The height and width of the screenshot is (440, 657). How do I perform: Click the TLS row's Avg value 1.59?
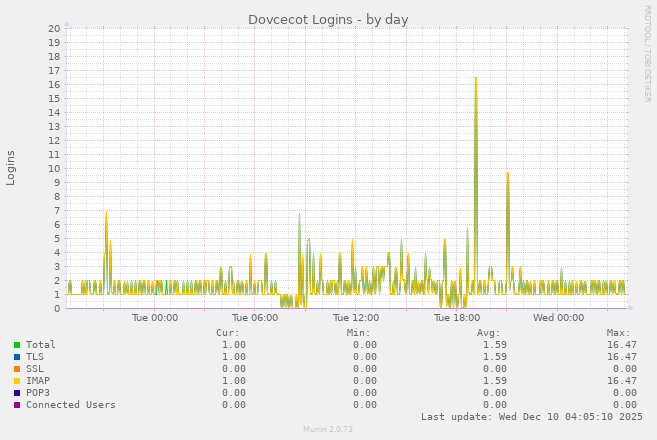(495, 357)
